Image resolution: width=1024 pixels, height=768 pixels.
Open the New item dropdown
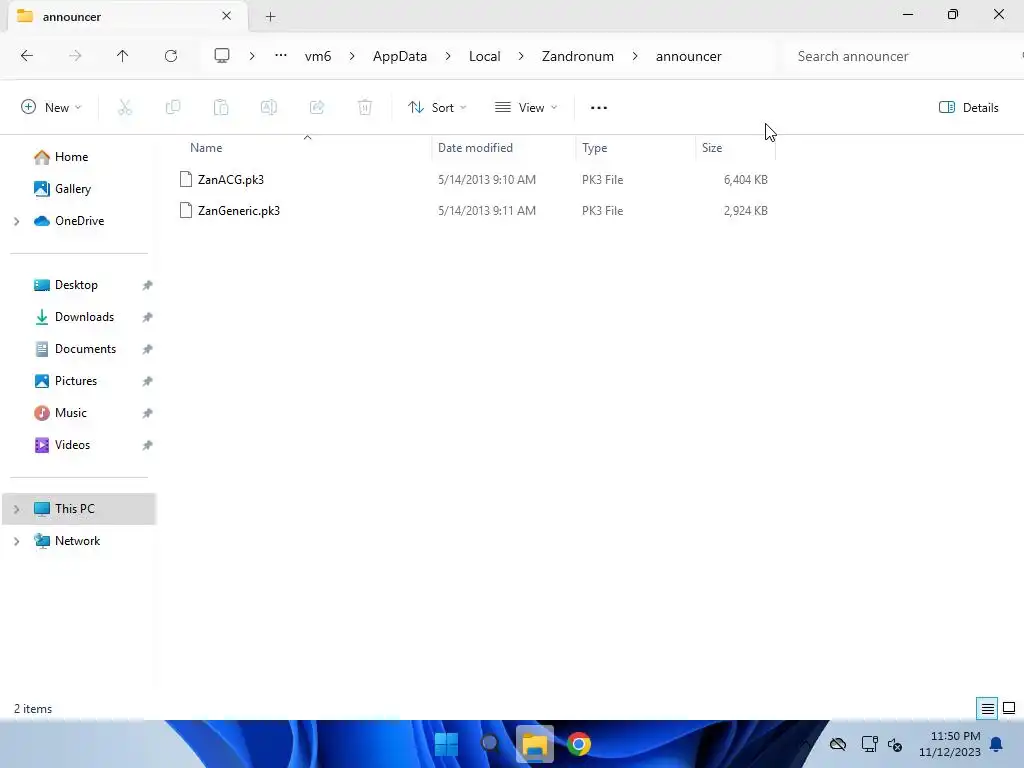coord(51,108)
